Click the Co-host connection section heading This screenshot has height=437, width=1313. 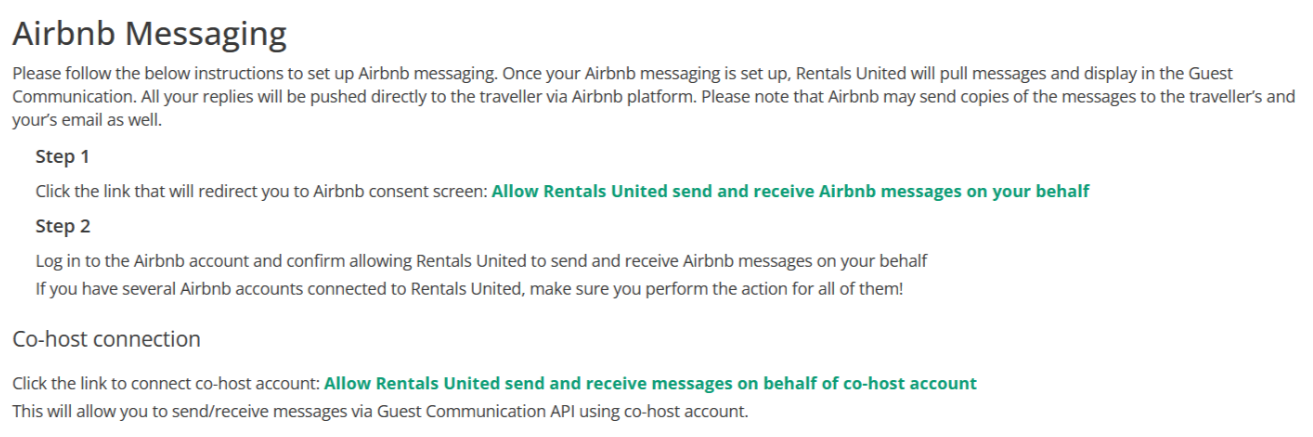pos(106,339)
